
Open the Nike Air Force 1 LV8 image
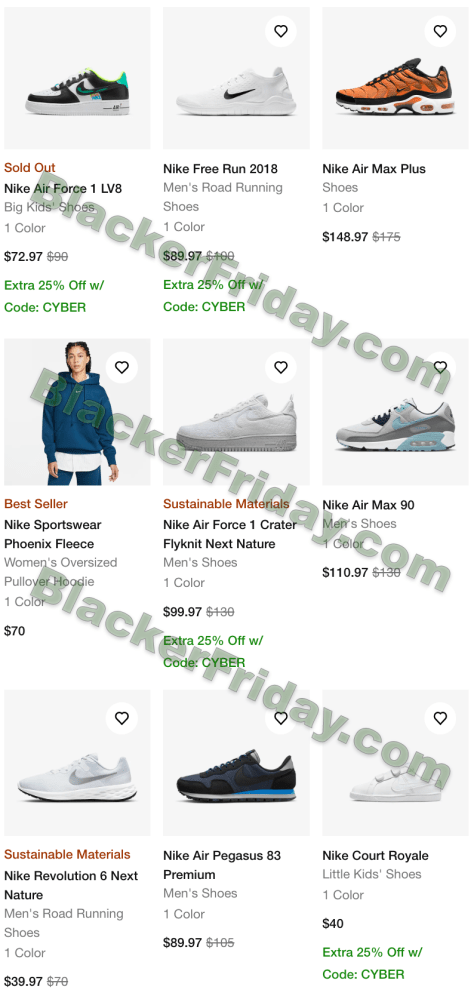click(x=77, y=78)
